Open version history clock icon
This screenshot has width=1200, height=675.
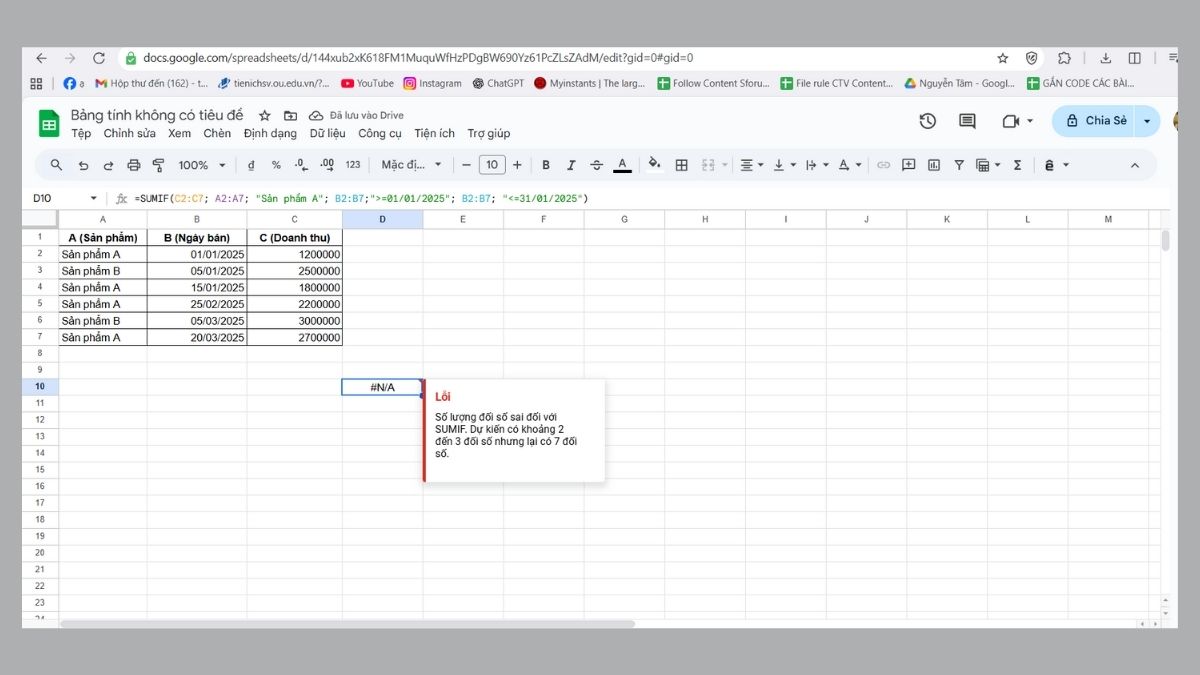pyautogui.click(x=928, y=121)
